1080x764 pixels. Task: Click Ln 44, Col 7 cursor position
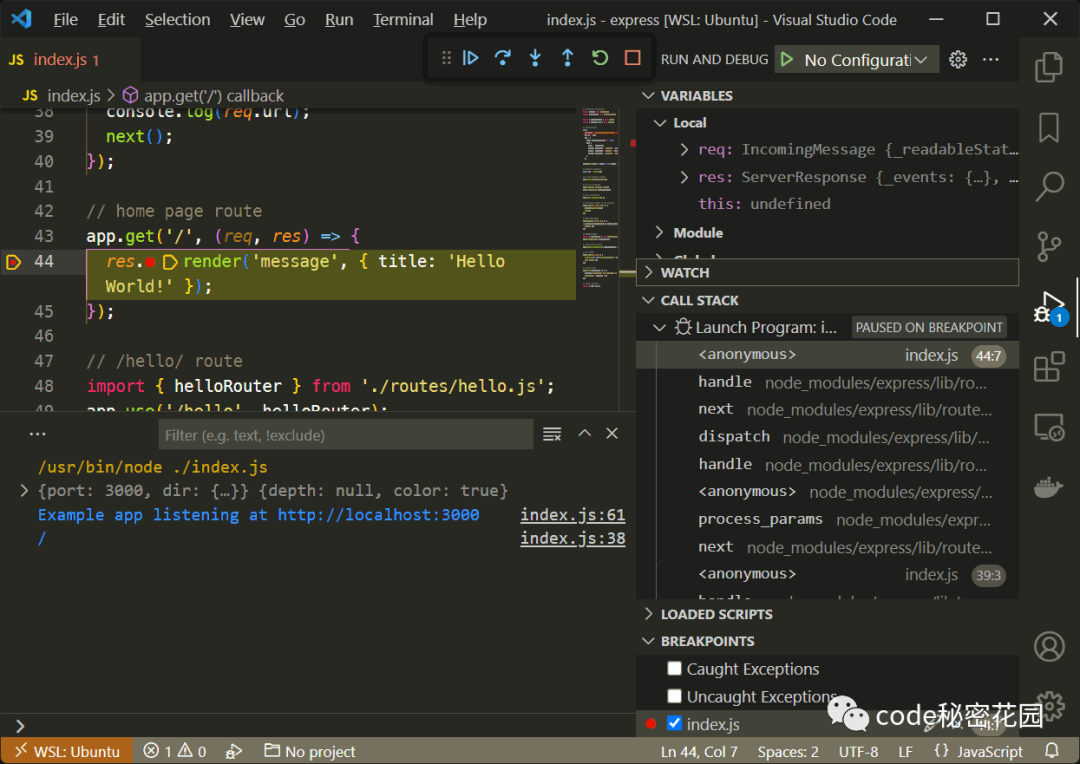(x=698, y=752)
